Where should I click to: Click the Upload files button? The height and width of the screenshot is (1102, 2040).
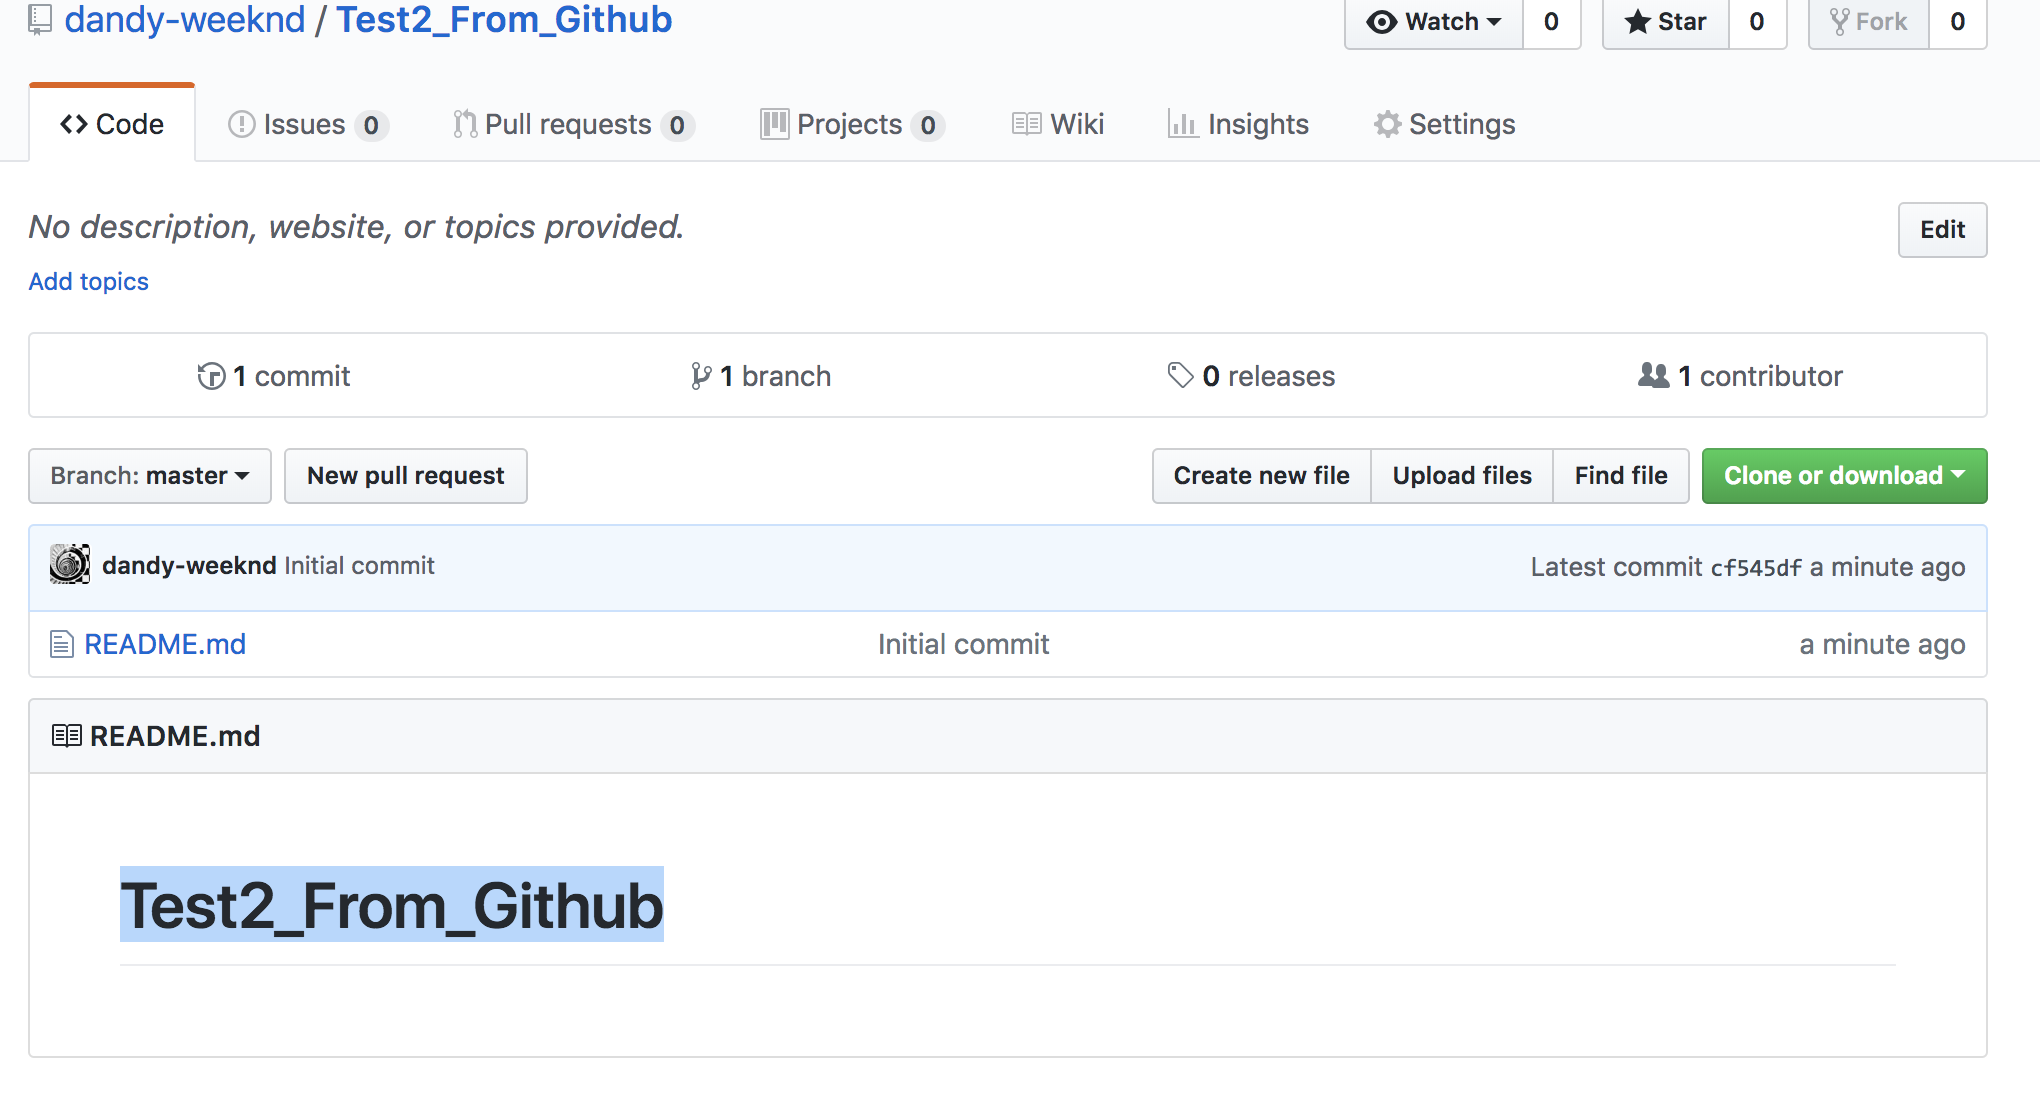coord(1462,476)
